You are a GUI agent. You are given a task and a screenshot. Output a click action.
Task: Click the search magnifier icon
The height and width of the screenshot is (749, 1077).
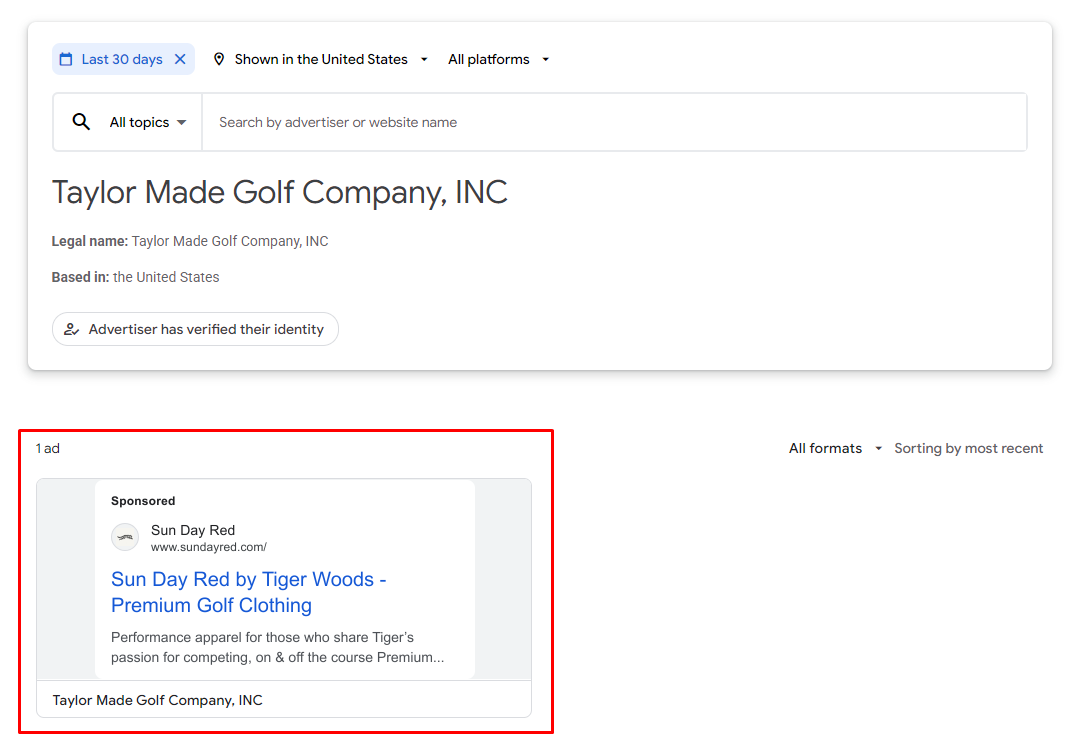pos(81,122)
